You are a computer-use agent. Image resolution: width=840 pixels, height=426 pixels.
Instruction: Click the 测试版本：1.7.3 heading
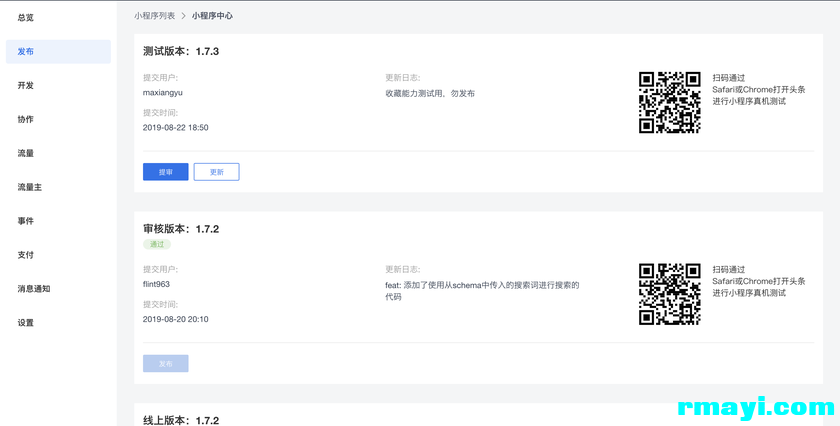181,51
